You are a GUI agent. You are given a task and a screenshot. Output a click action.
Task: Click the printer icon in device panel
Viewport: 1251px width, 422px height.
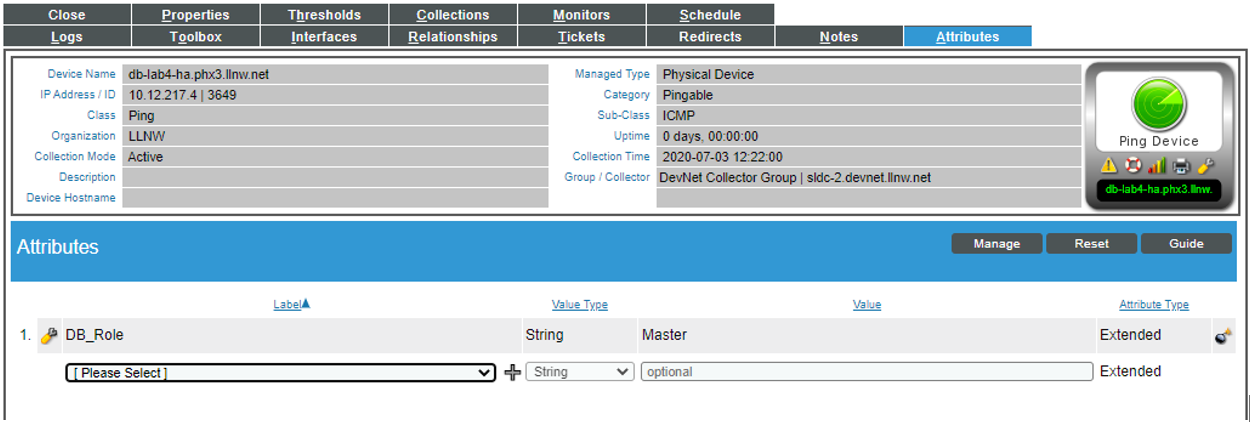point(1182,166)
